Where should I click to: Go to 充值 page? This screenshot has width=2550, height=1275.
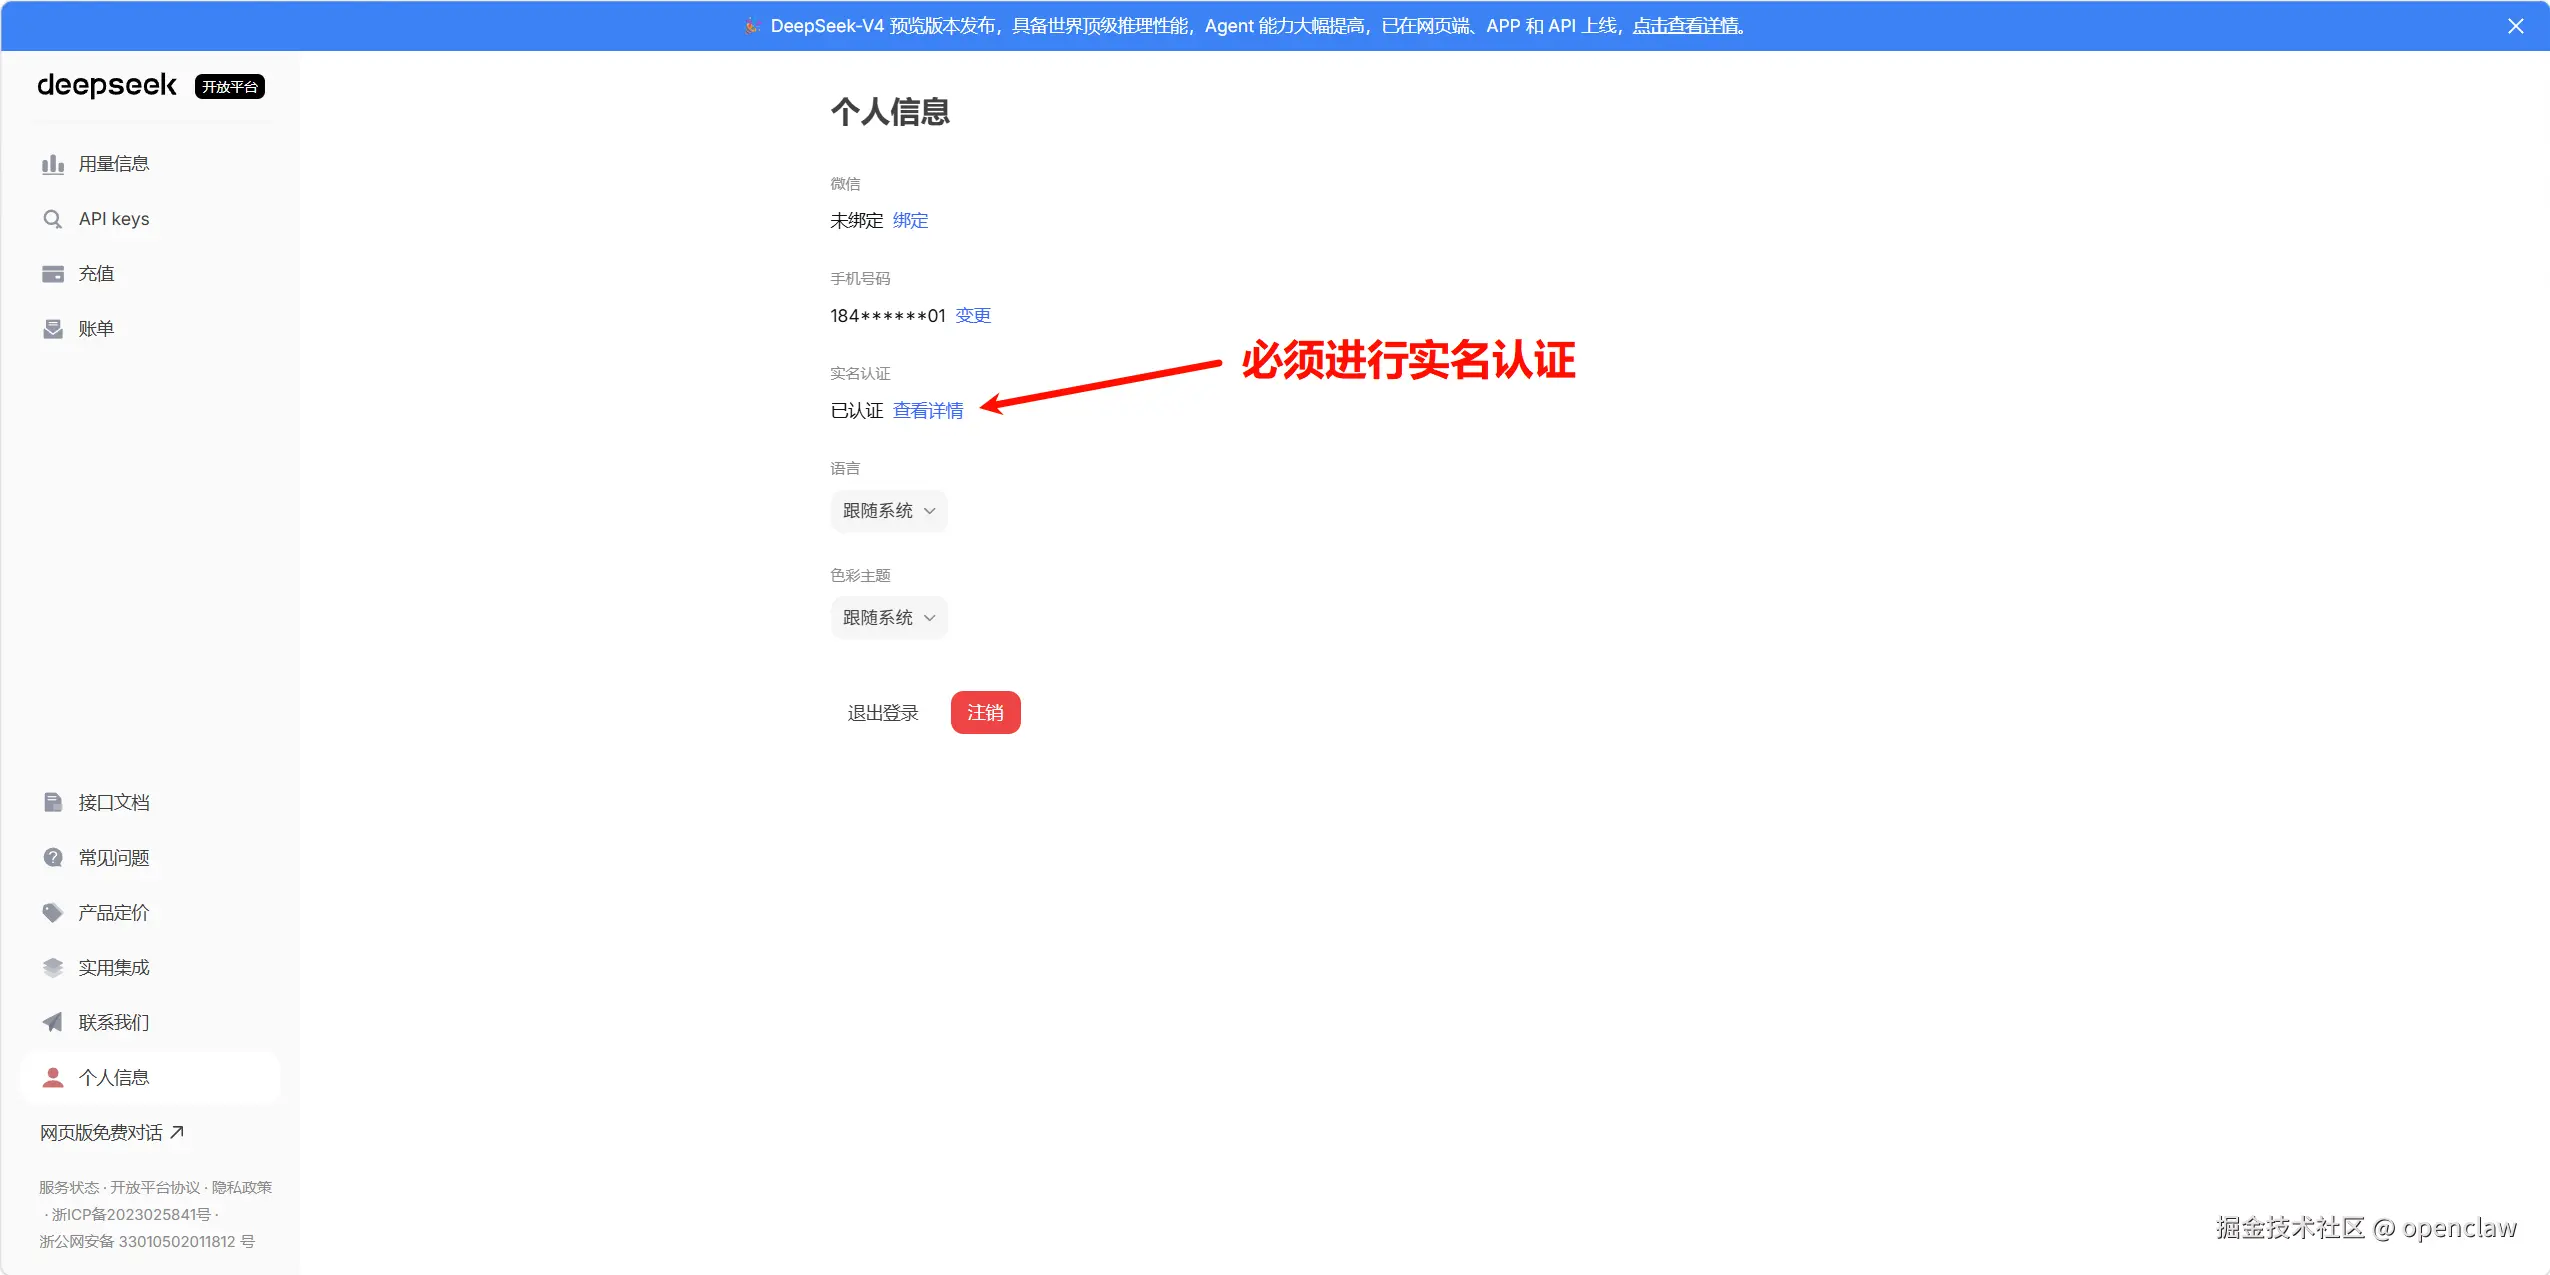pos(150,274)
